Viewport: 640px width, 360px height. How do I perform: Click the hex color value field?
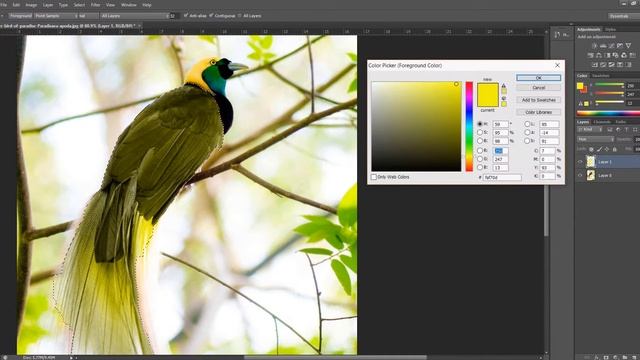click(x=502, y=177)
